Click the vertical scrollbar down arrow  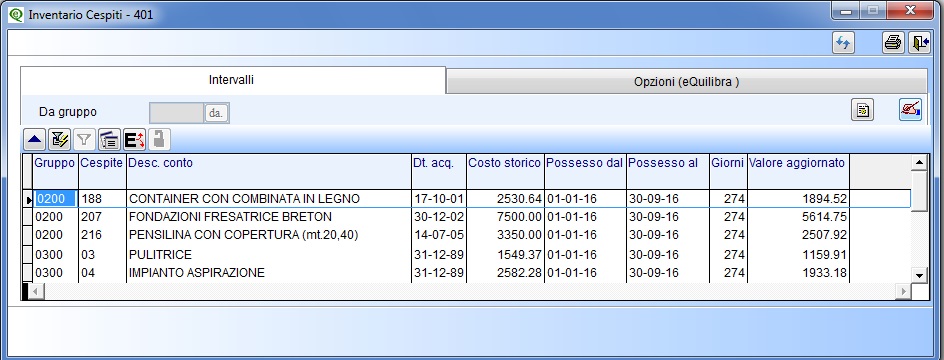[x=919, y=275]
